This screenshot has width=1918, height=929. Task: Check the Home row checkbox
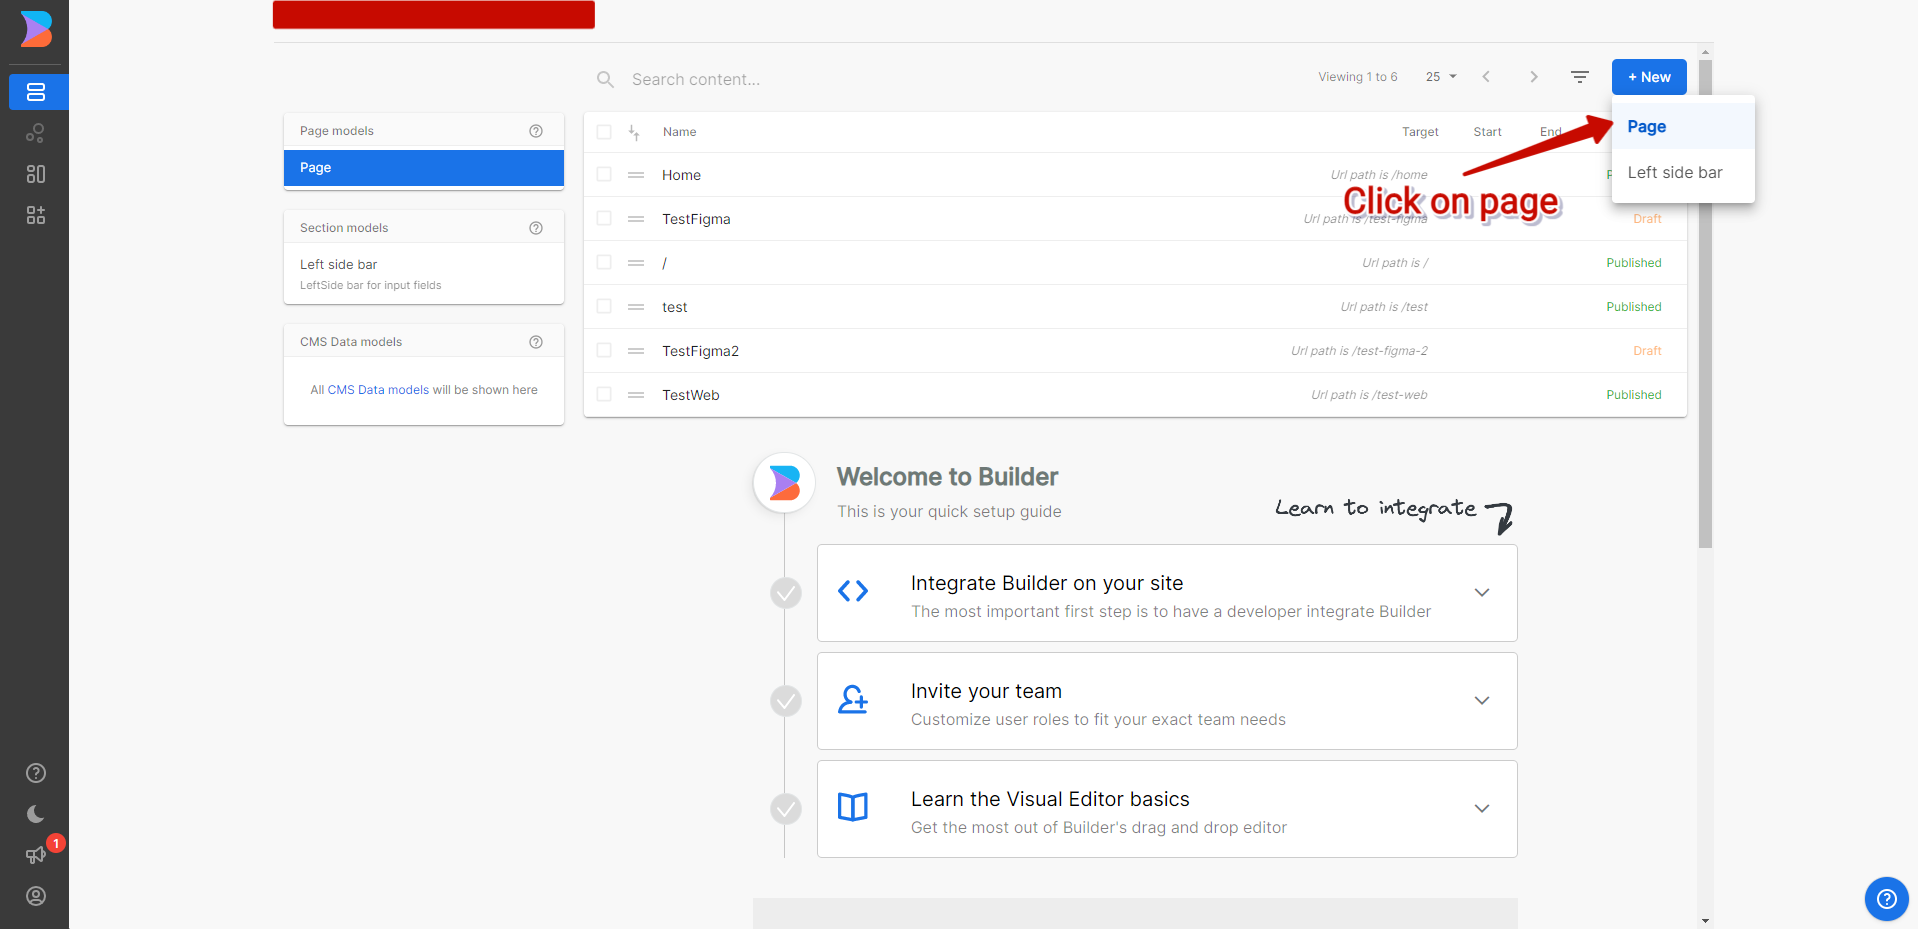click(x=604, y=174)
